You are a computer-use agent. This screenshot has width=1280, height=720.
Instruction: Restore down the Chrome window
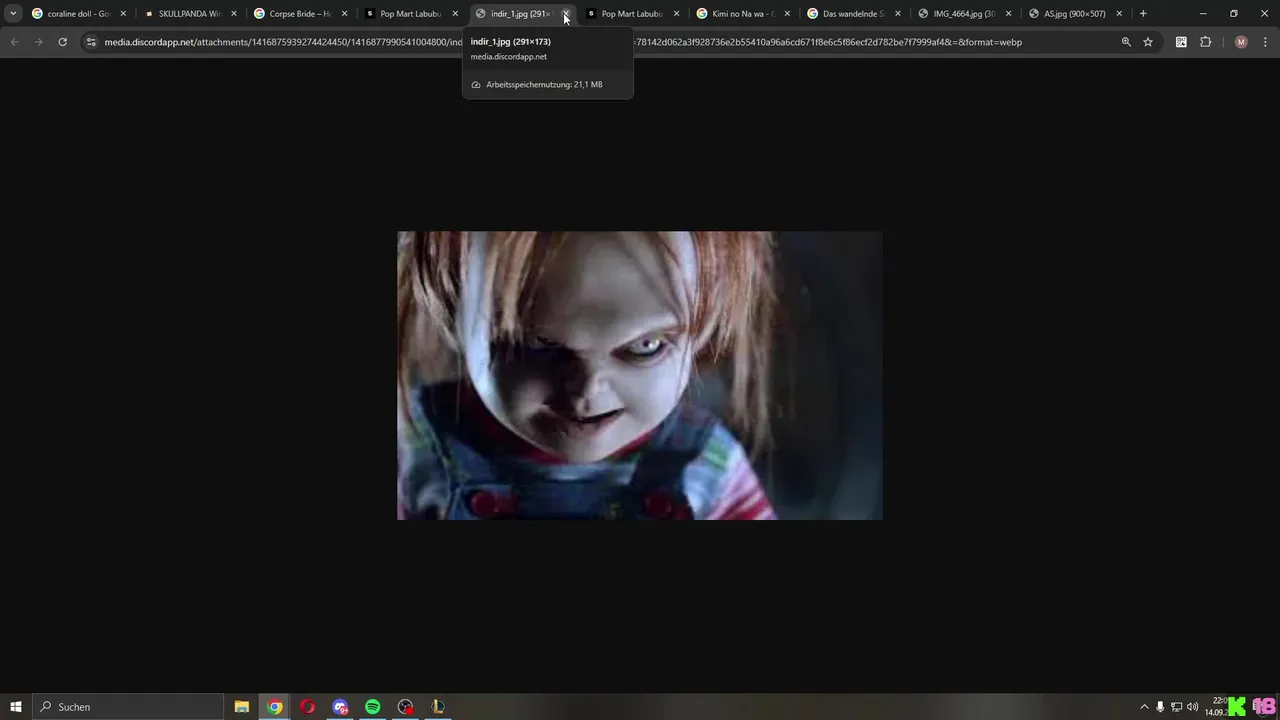pos(1233,14)
